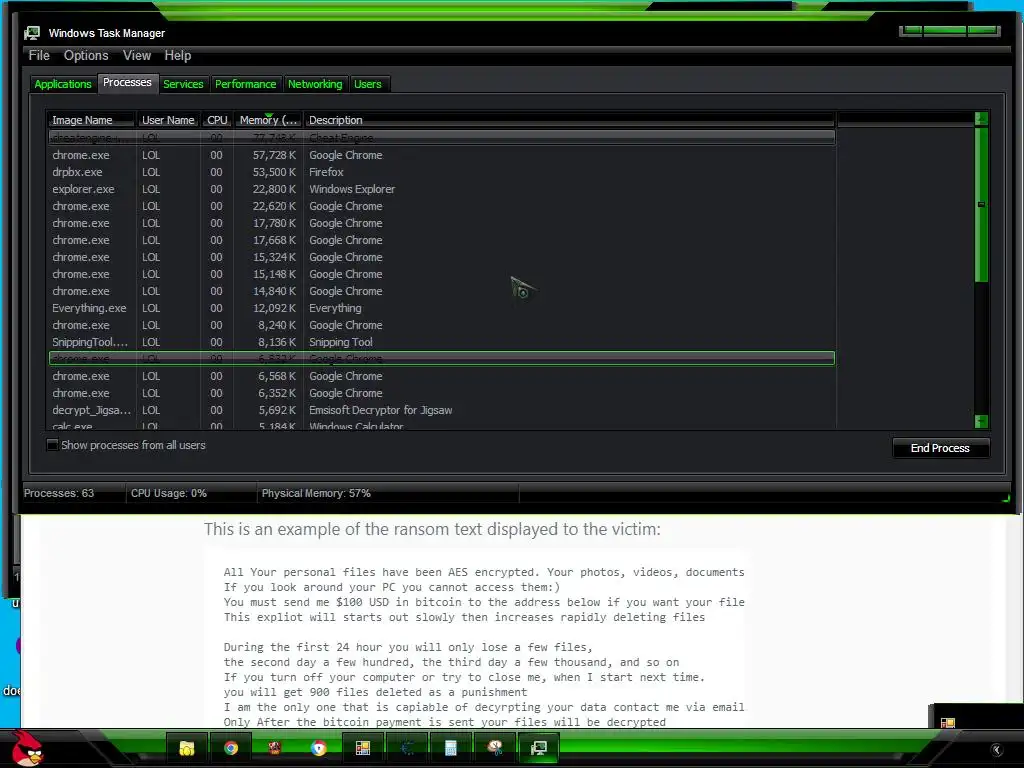Click 'CPU Usage: 0%' in status bar
Screen dimensions: 1024x768
pos(168,494)
